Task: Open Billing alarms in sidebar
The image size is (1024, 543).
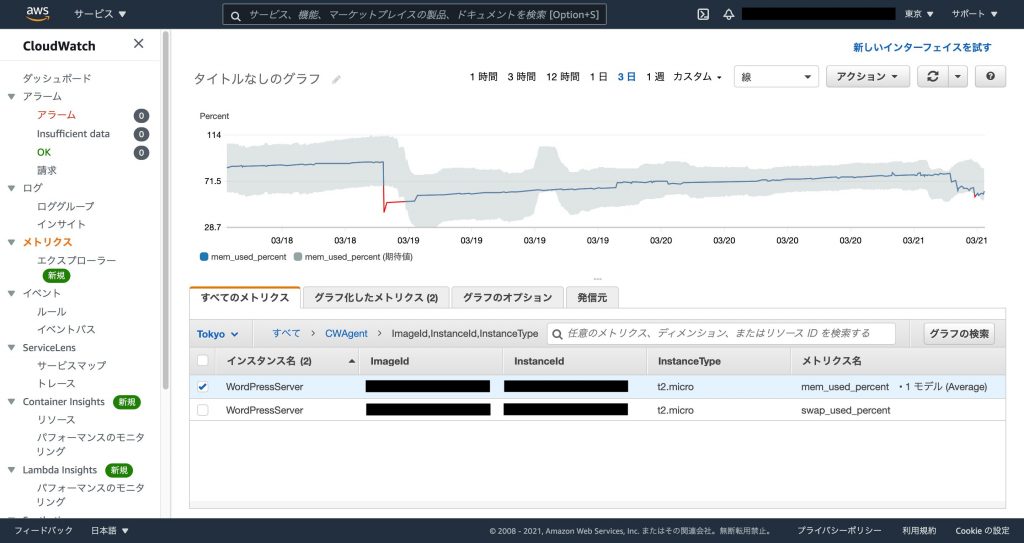Action: coord(46,170)
